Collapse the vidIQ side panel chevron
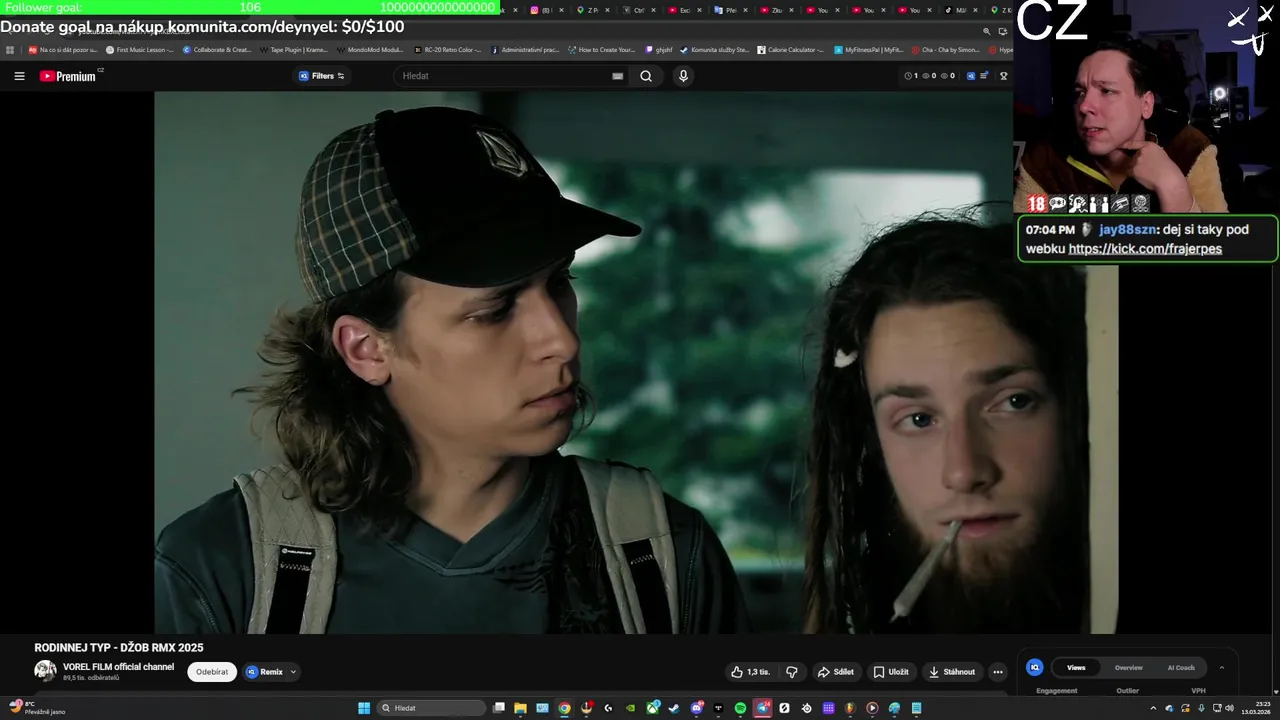Screen dimensions: 1280x720 click(1221, 667)
